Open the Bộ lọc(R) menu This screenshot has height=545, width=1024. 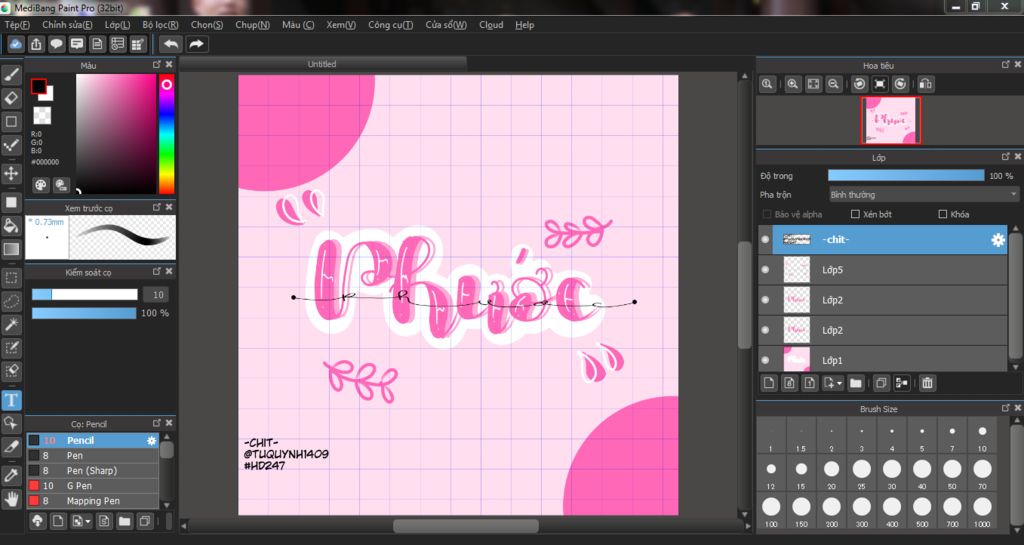[x=160, y=25]
